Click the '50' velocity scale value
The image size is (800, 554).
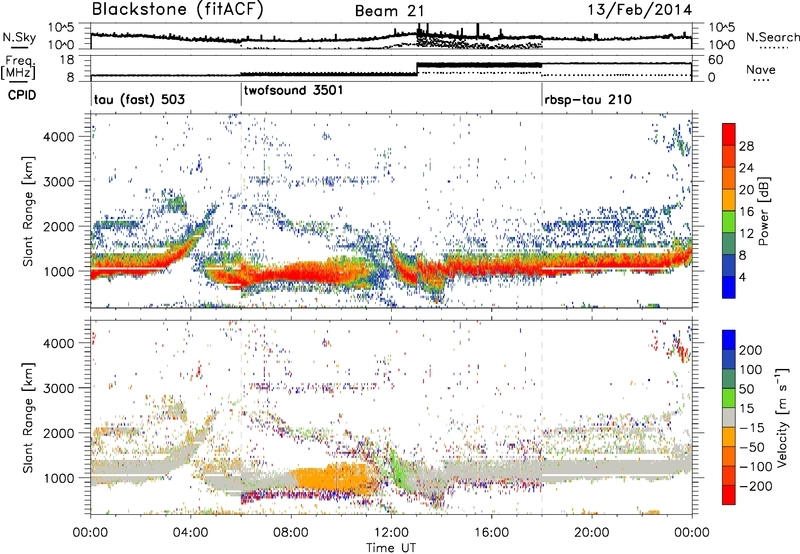(x=747, y=389)
